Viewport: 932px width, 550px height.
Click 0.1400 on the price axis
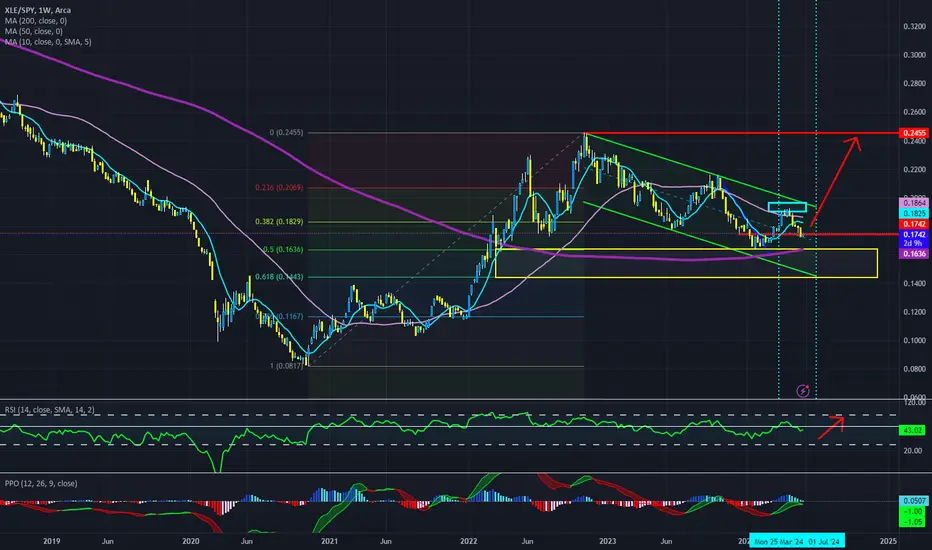pyautogui.click(x=914, y=284)
